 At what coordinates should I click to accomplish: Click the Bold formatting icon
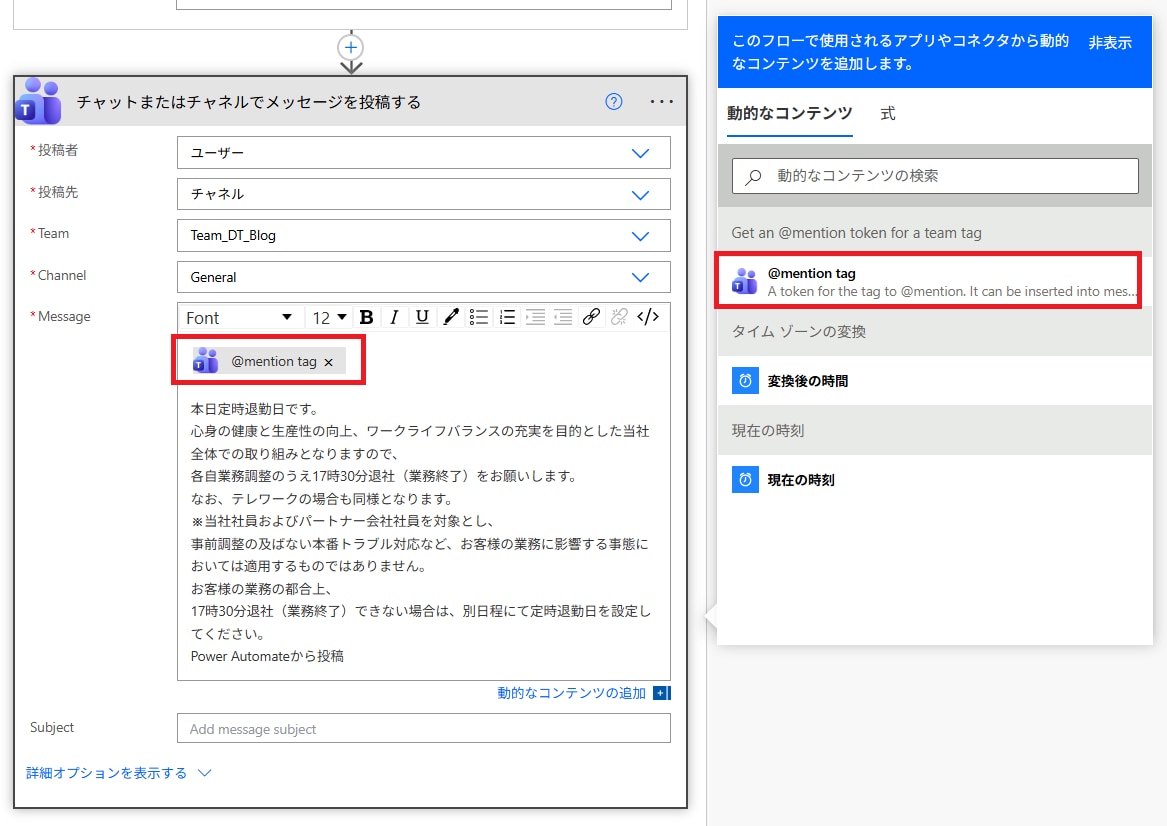click(x=366, y=317)
